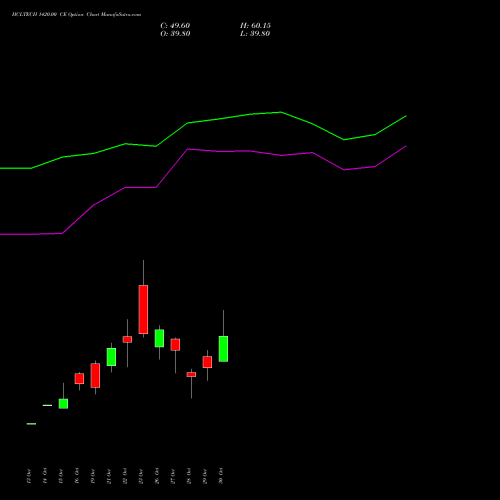Click the flat green dash for 13 Oct
This screenshot has height=500, width=500.
pyautogui.click(x=31, y=424)
